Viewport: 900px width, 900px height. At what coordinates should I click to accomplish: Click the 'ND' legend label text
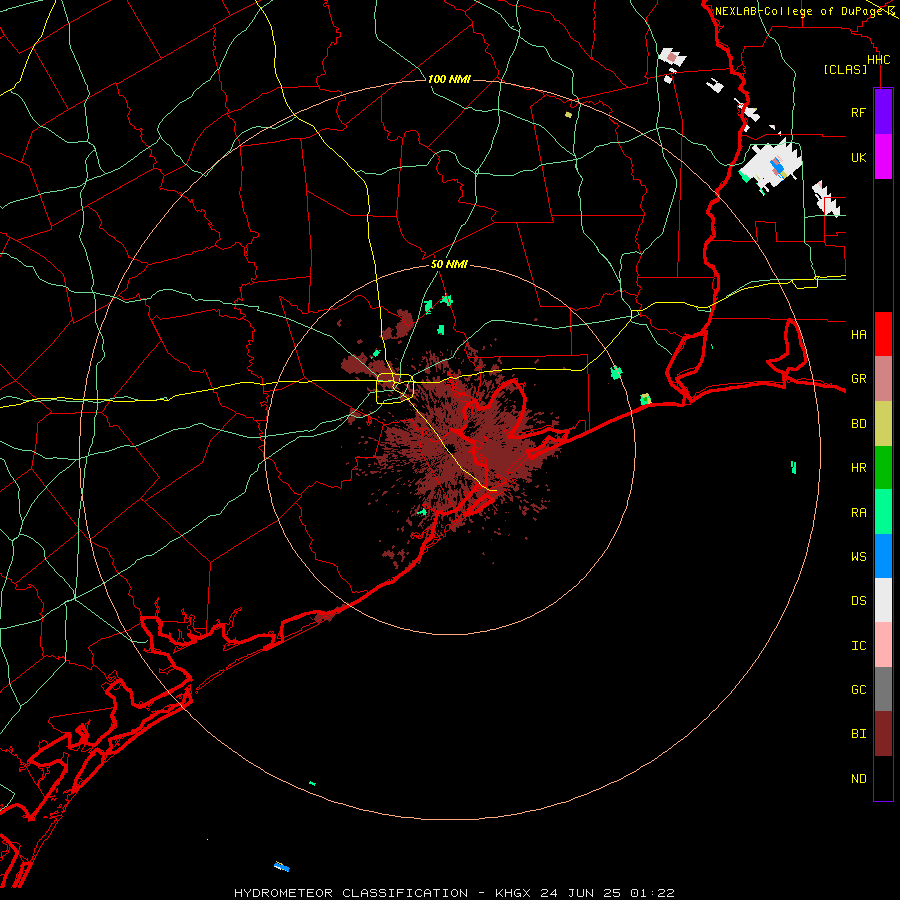(x=858, y=779)
